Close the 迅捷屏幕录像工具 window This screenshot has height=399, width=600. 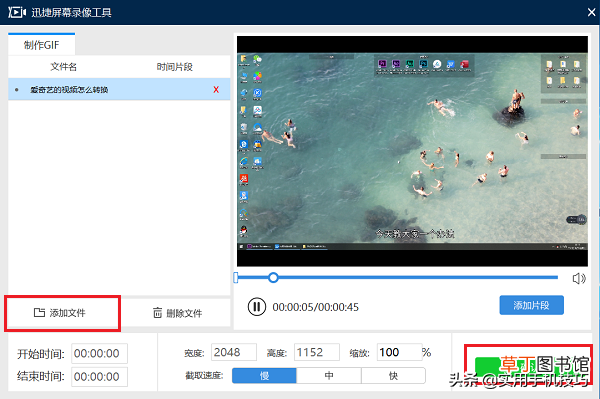coord(591,12)
